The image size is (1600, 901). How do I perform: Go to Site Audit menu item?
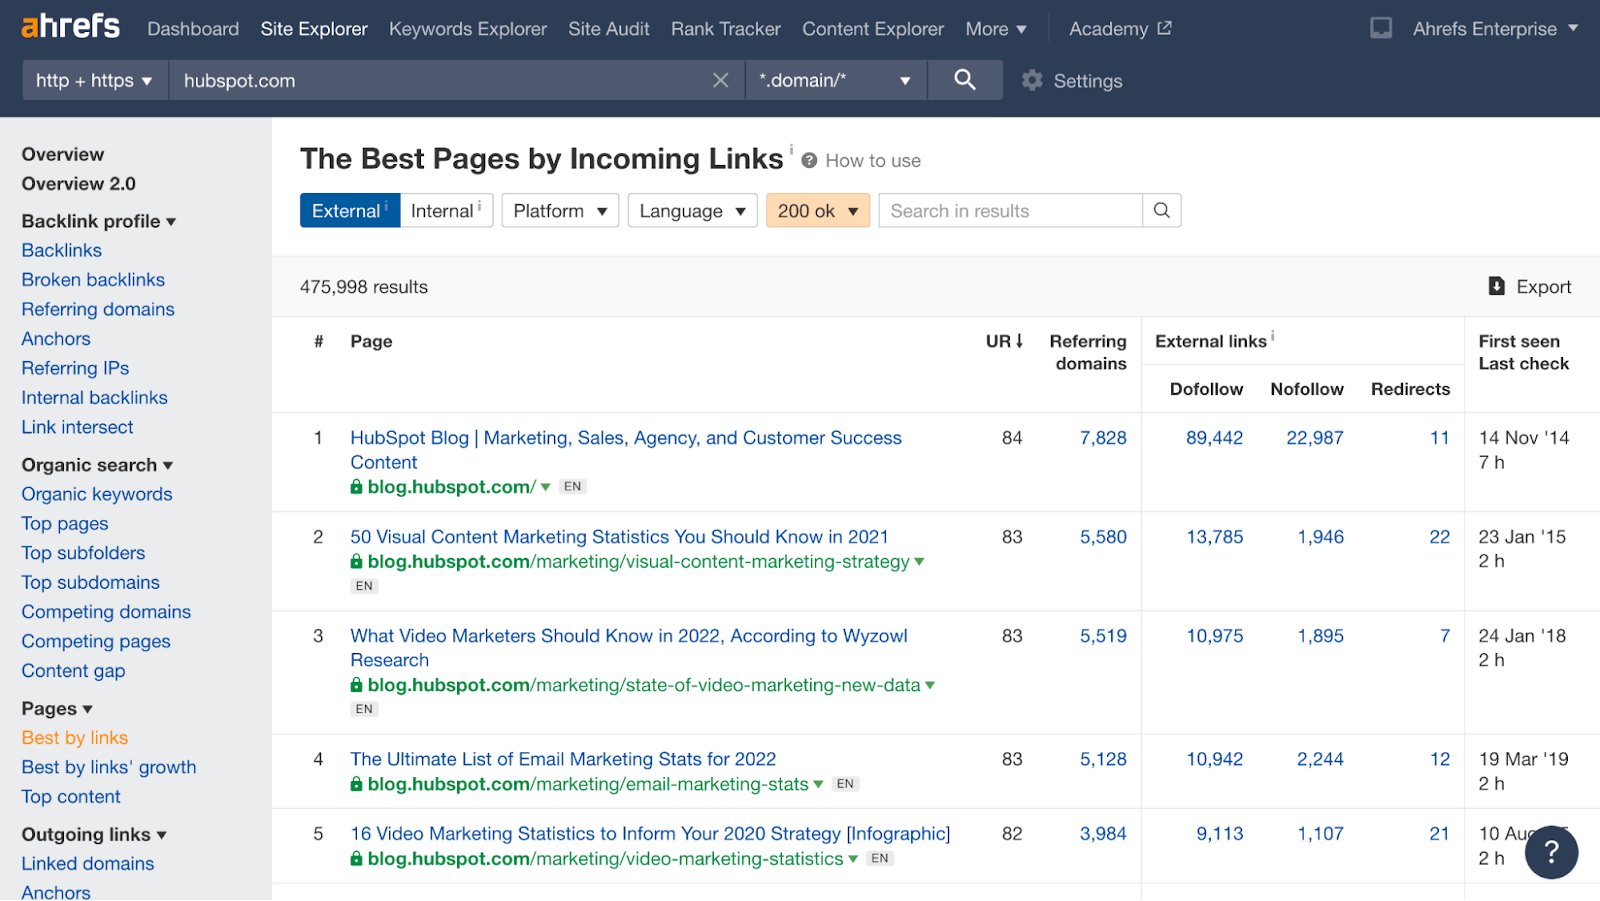[x=609, y=29]
